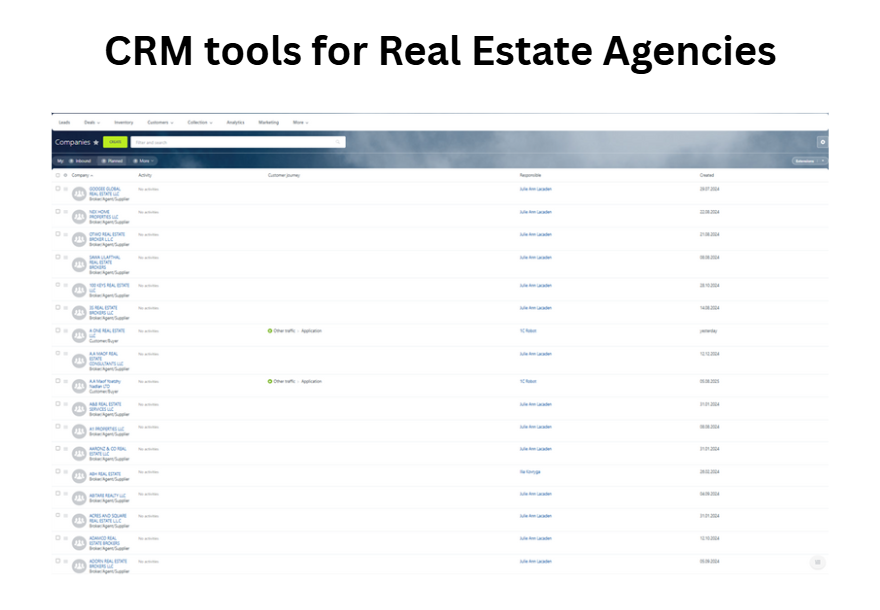Open the Customers dropdown in top navigation
The height and width of the screenshot is (610, 880).
[x=159, y=122]
